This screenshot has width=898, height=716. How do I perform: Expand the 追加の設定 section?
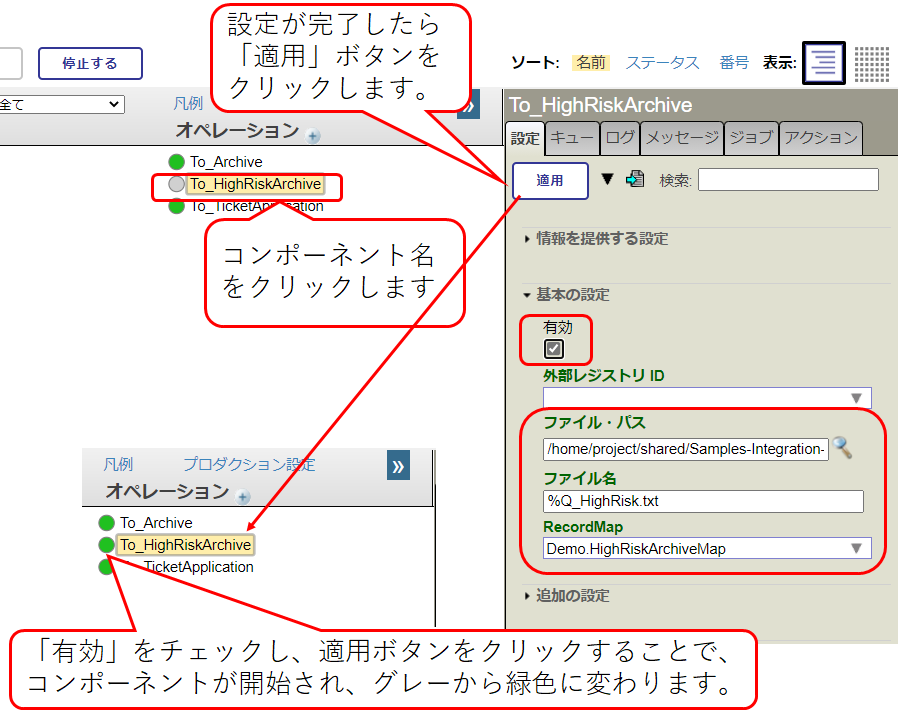[572, 596]
